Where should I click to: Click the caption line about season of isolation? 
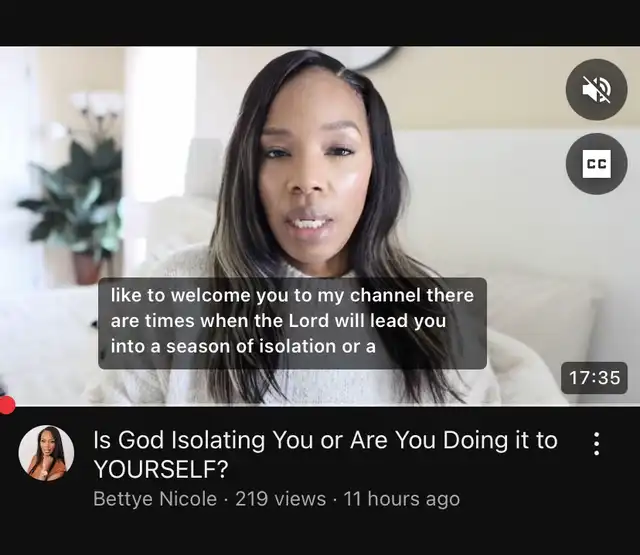[243, 346]
